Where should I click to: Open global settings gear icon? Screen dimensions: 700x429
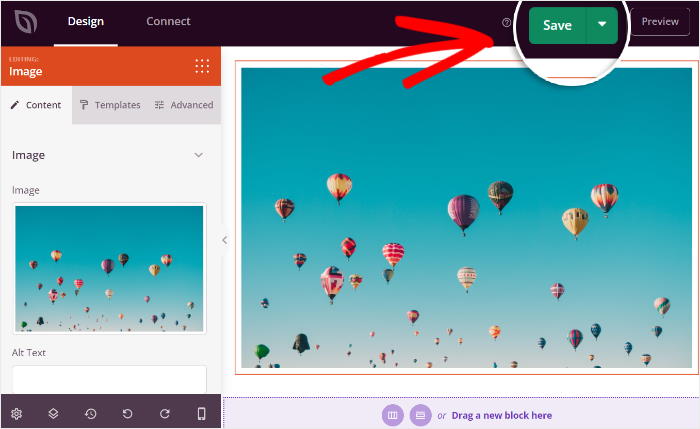click(x=17, y=414)
